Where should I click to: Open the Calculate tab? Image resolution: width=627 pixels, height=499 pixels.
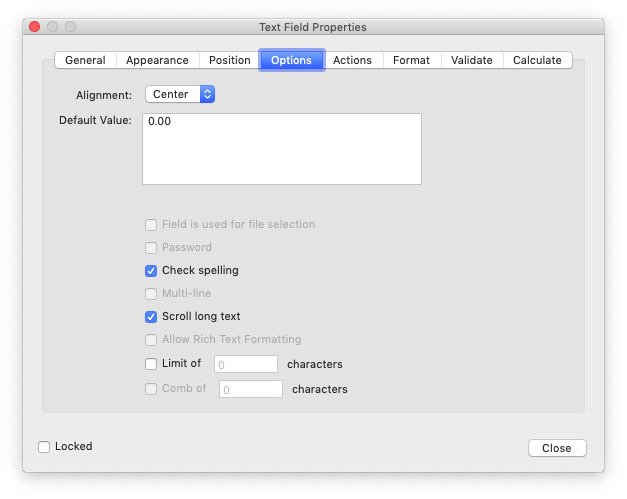537,60
